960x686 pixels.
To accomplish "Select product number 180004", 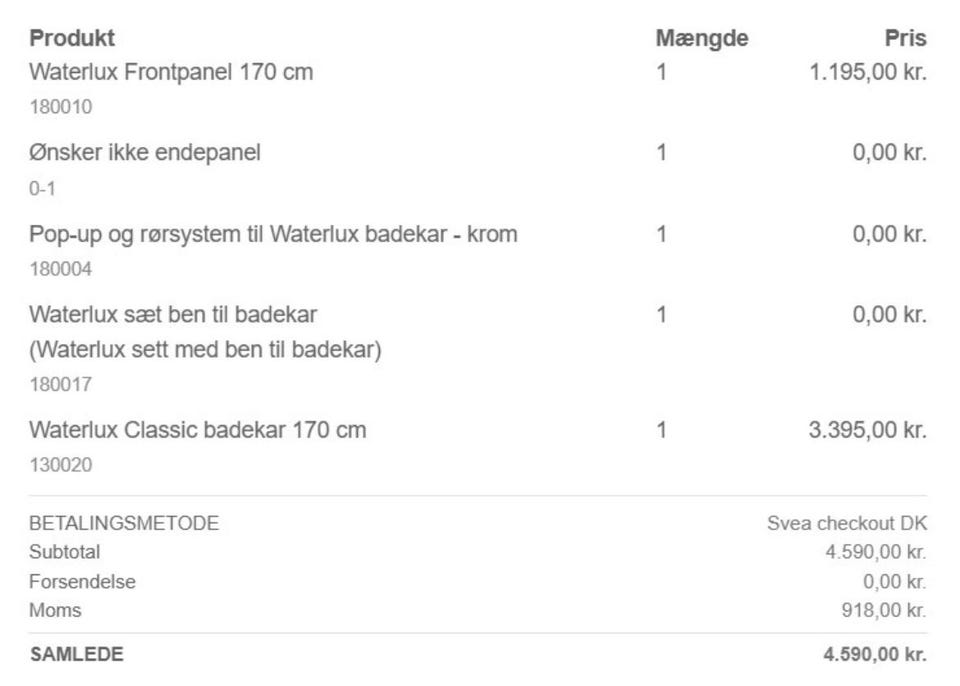I will coord(61,269).
